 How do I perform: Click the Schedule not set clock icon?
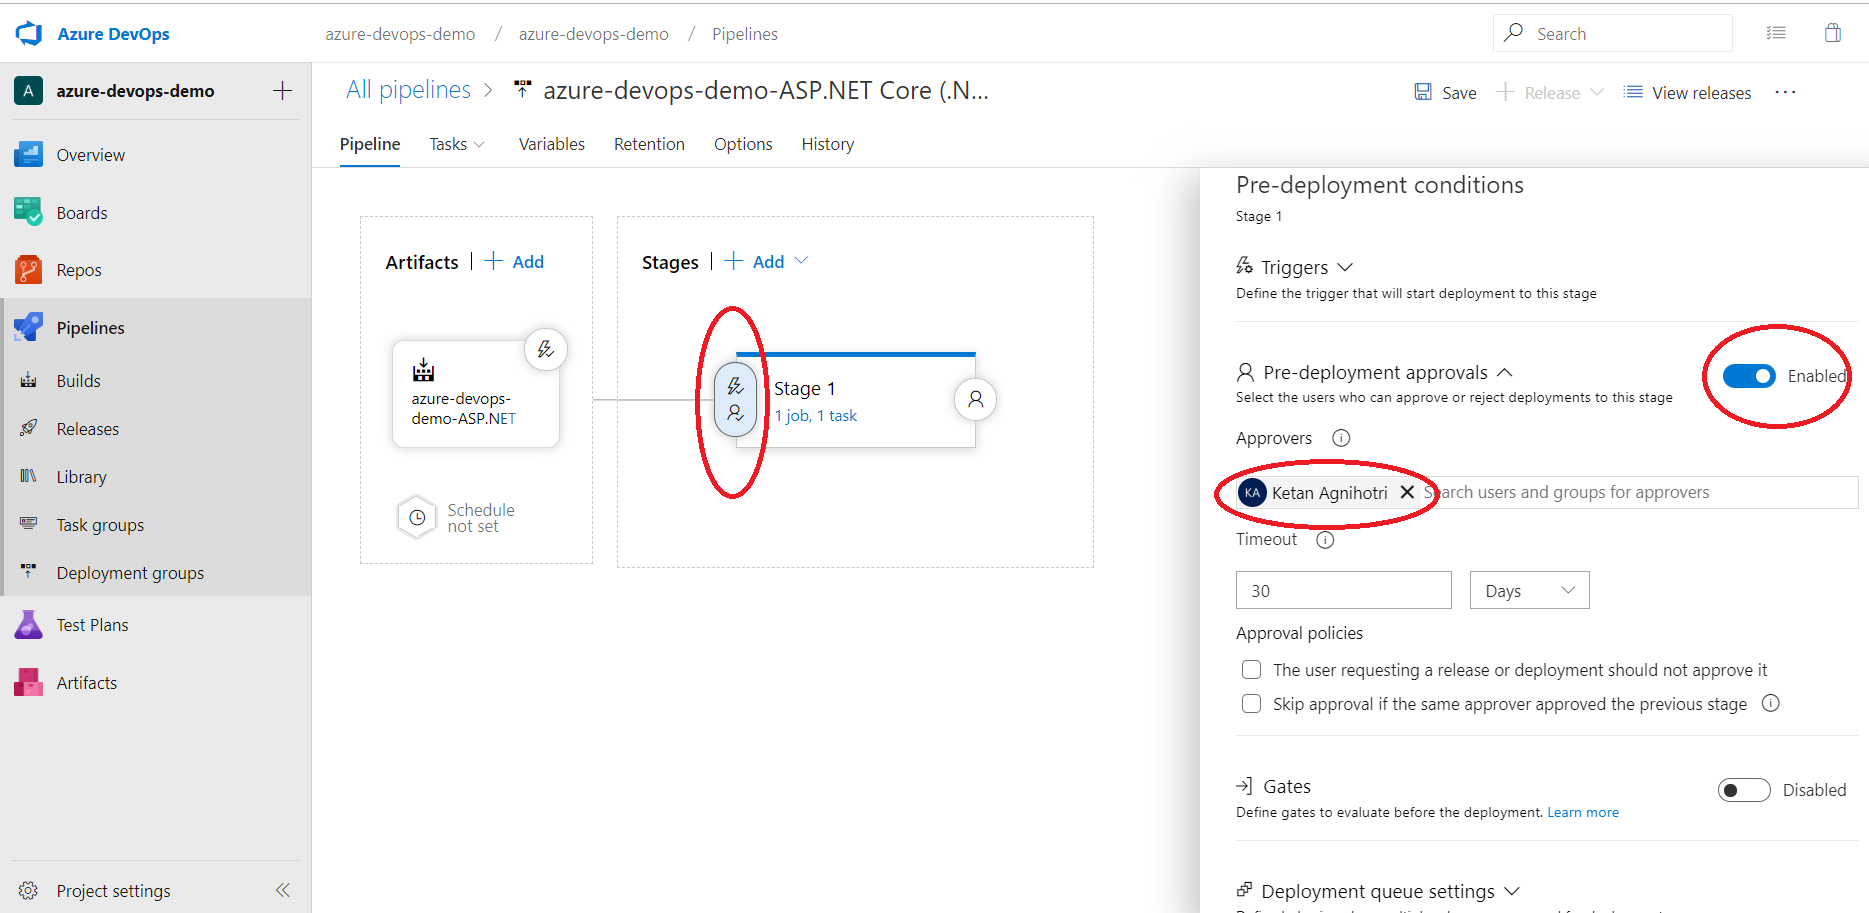pyautogui.click(x=417, y=517)
